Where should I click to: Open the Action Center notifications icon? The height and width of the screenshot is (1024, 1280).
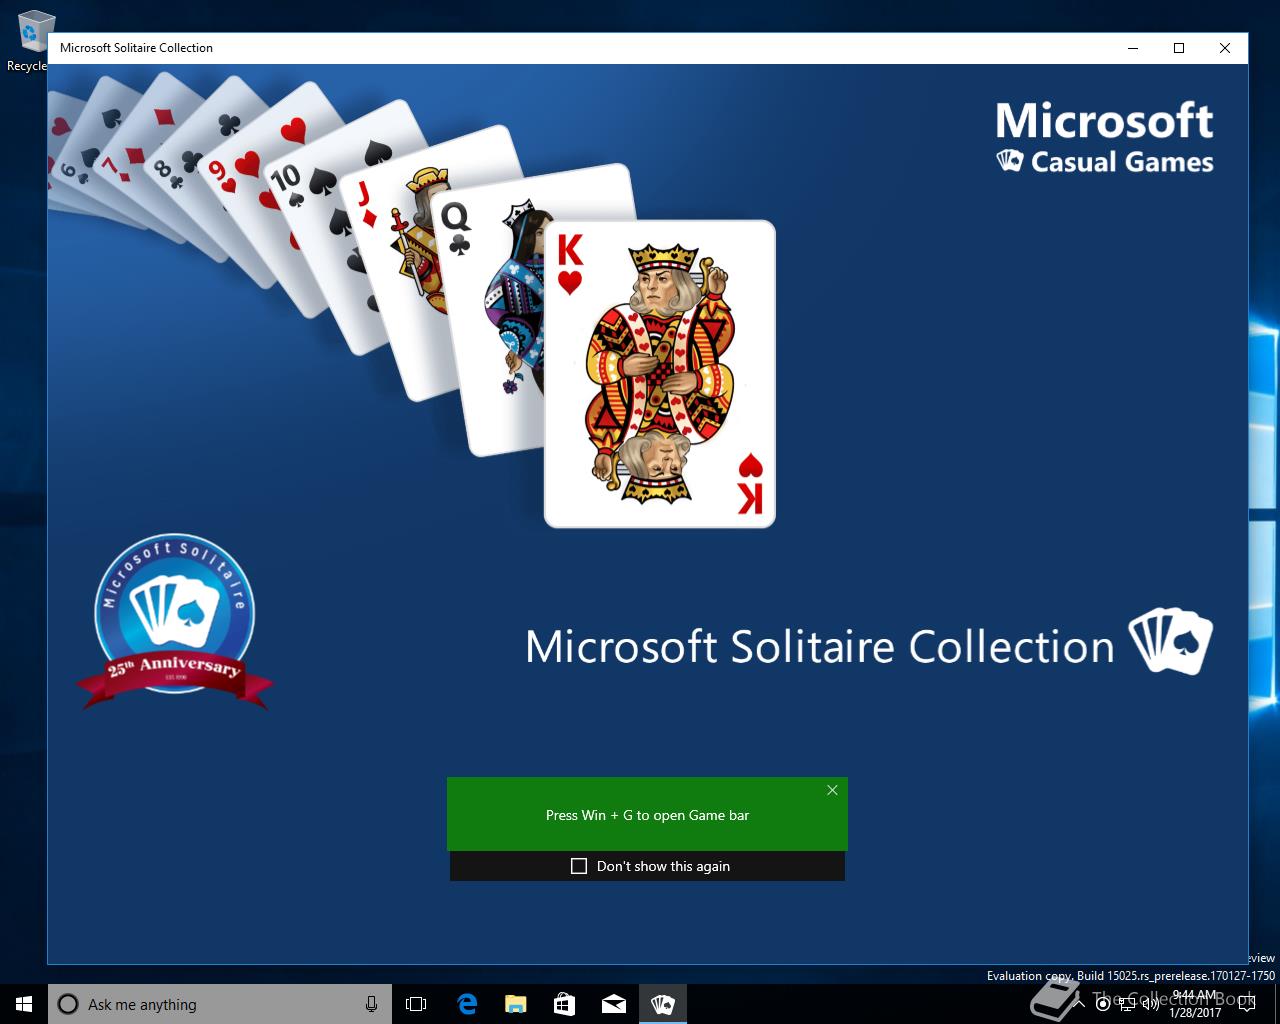pos(1246,1004)
